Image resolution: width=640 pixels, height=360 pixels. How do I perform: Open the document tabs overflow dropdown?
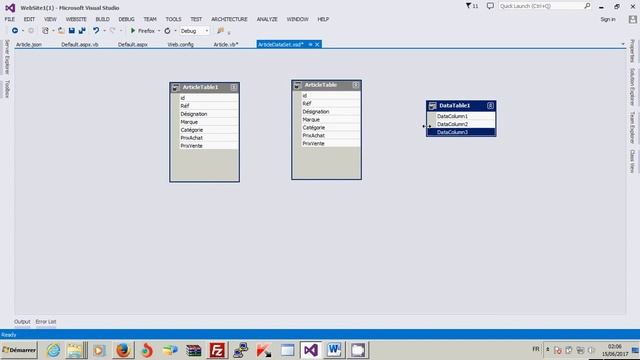coord(623,44)
